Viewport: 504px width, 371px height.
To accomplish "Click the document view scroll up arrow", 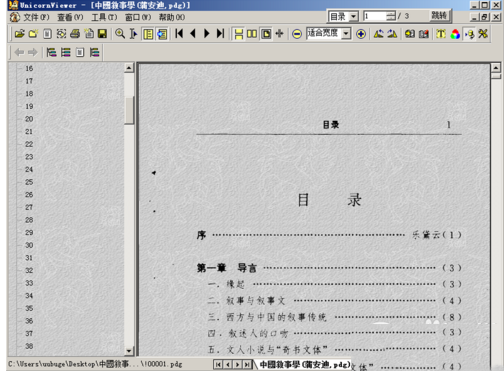I will click(x=496, y=68).
